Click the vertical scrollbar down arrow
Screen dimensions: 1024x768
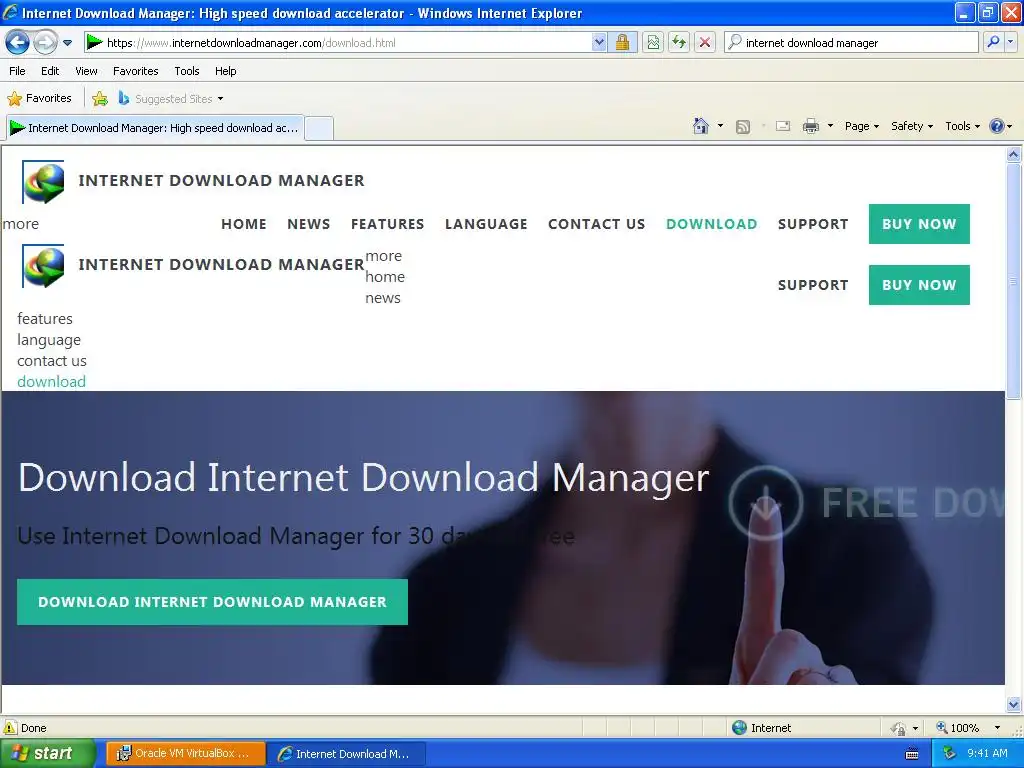pyautogui.click(x=1014, y=704)
